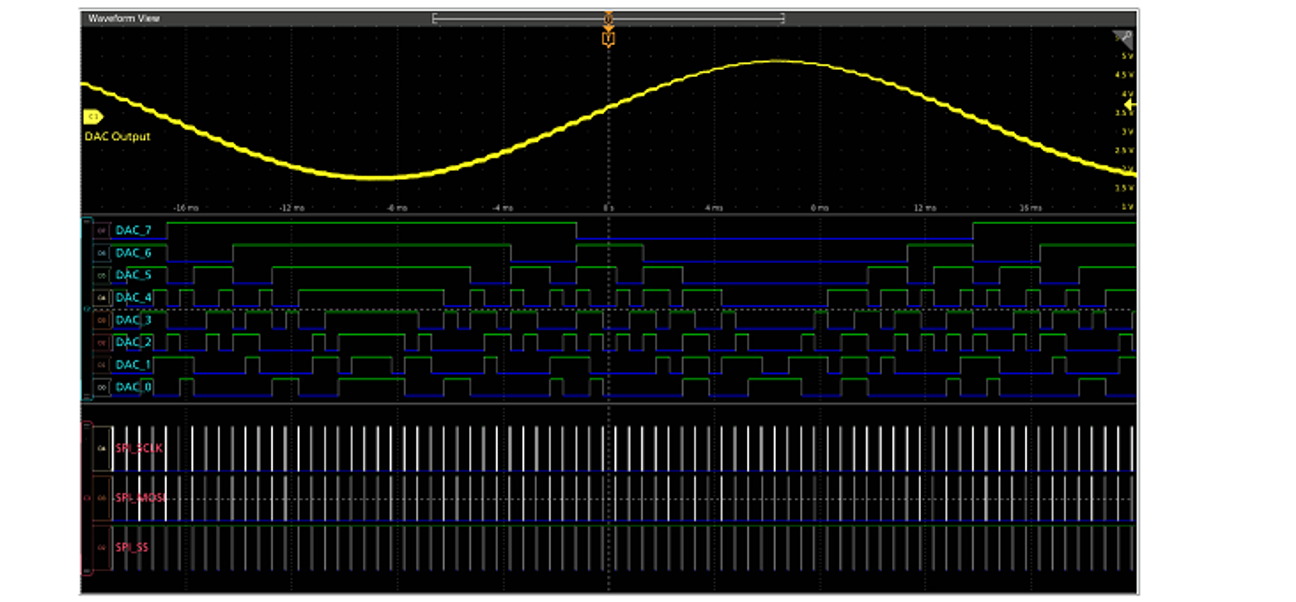Click the waveform record overview bar
1296x602 pixels.
pos(608,18)
